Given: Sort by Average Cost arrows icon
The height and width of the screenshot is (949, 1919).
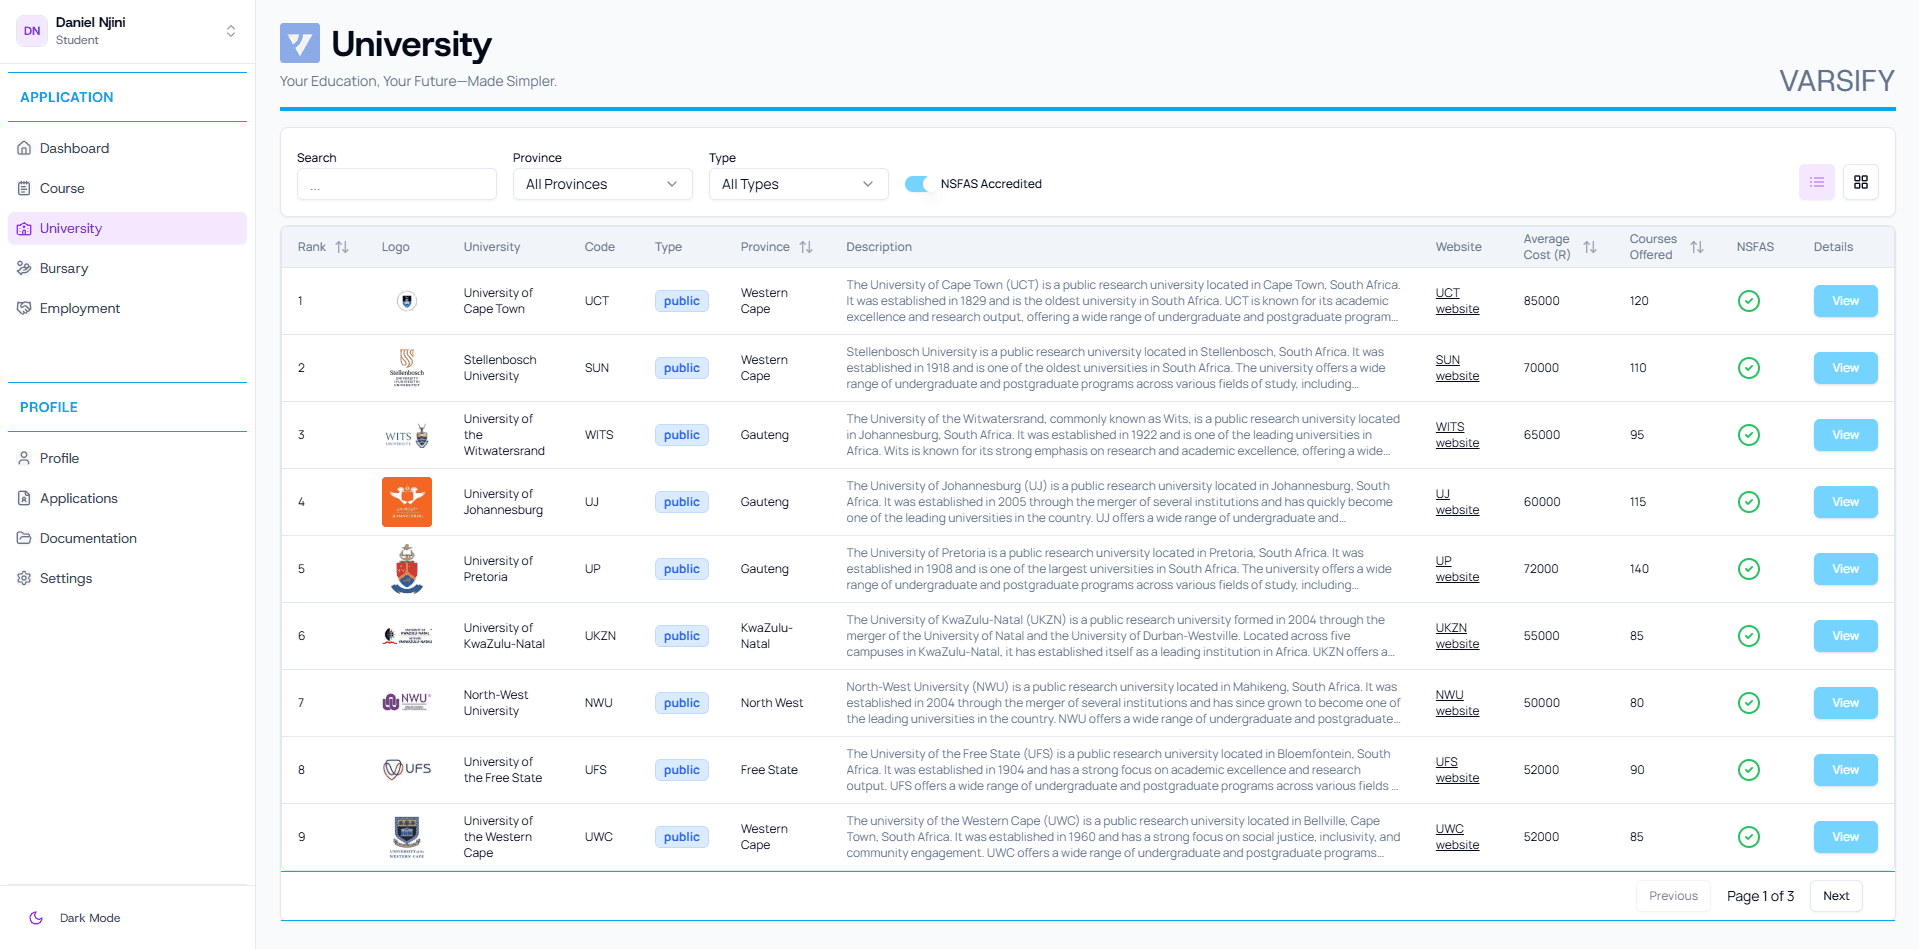Looking at the screenshot, I should click(x=1590, y=247).
